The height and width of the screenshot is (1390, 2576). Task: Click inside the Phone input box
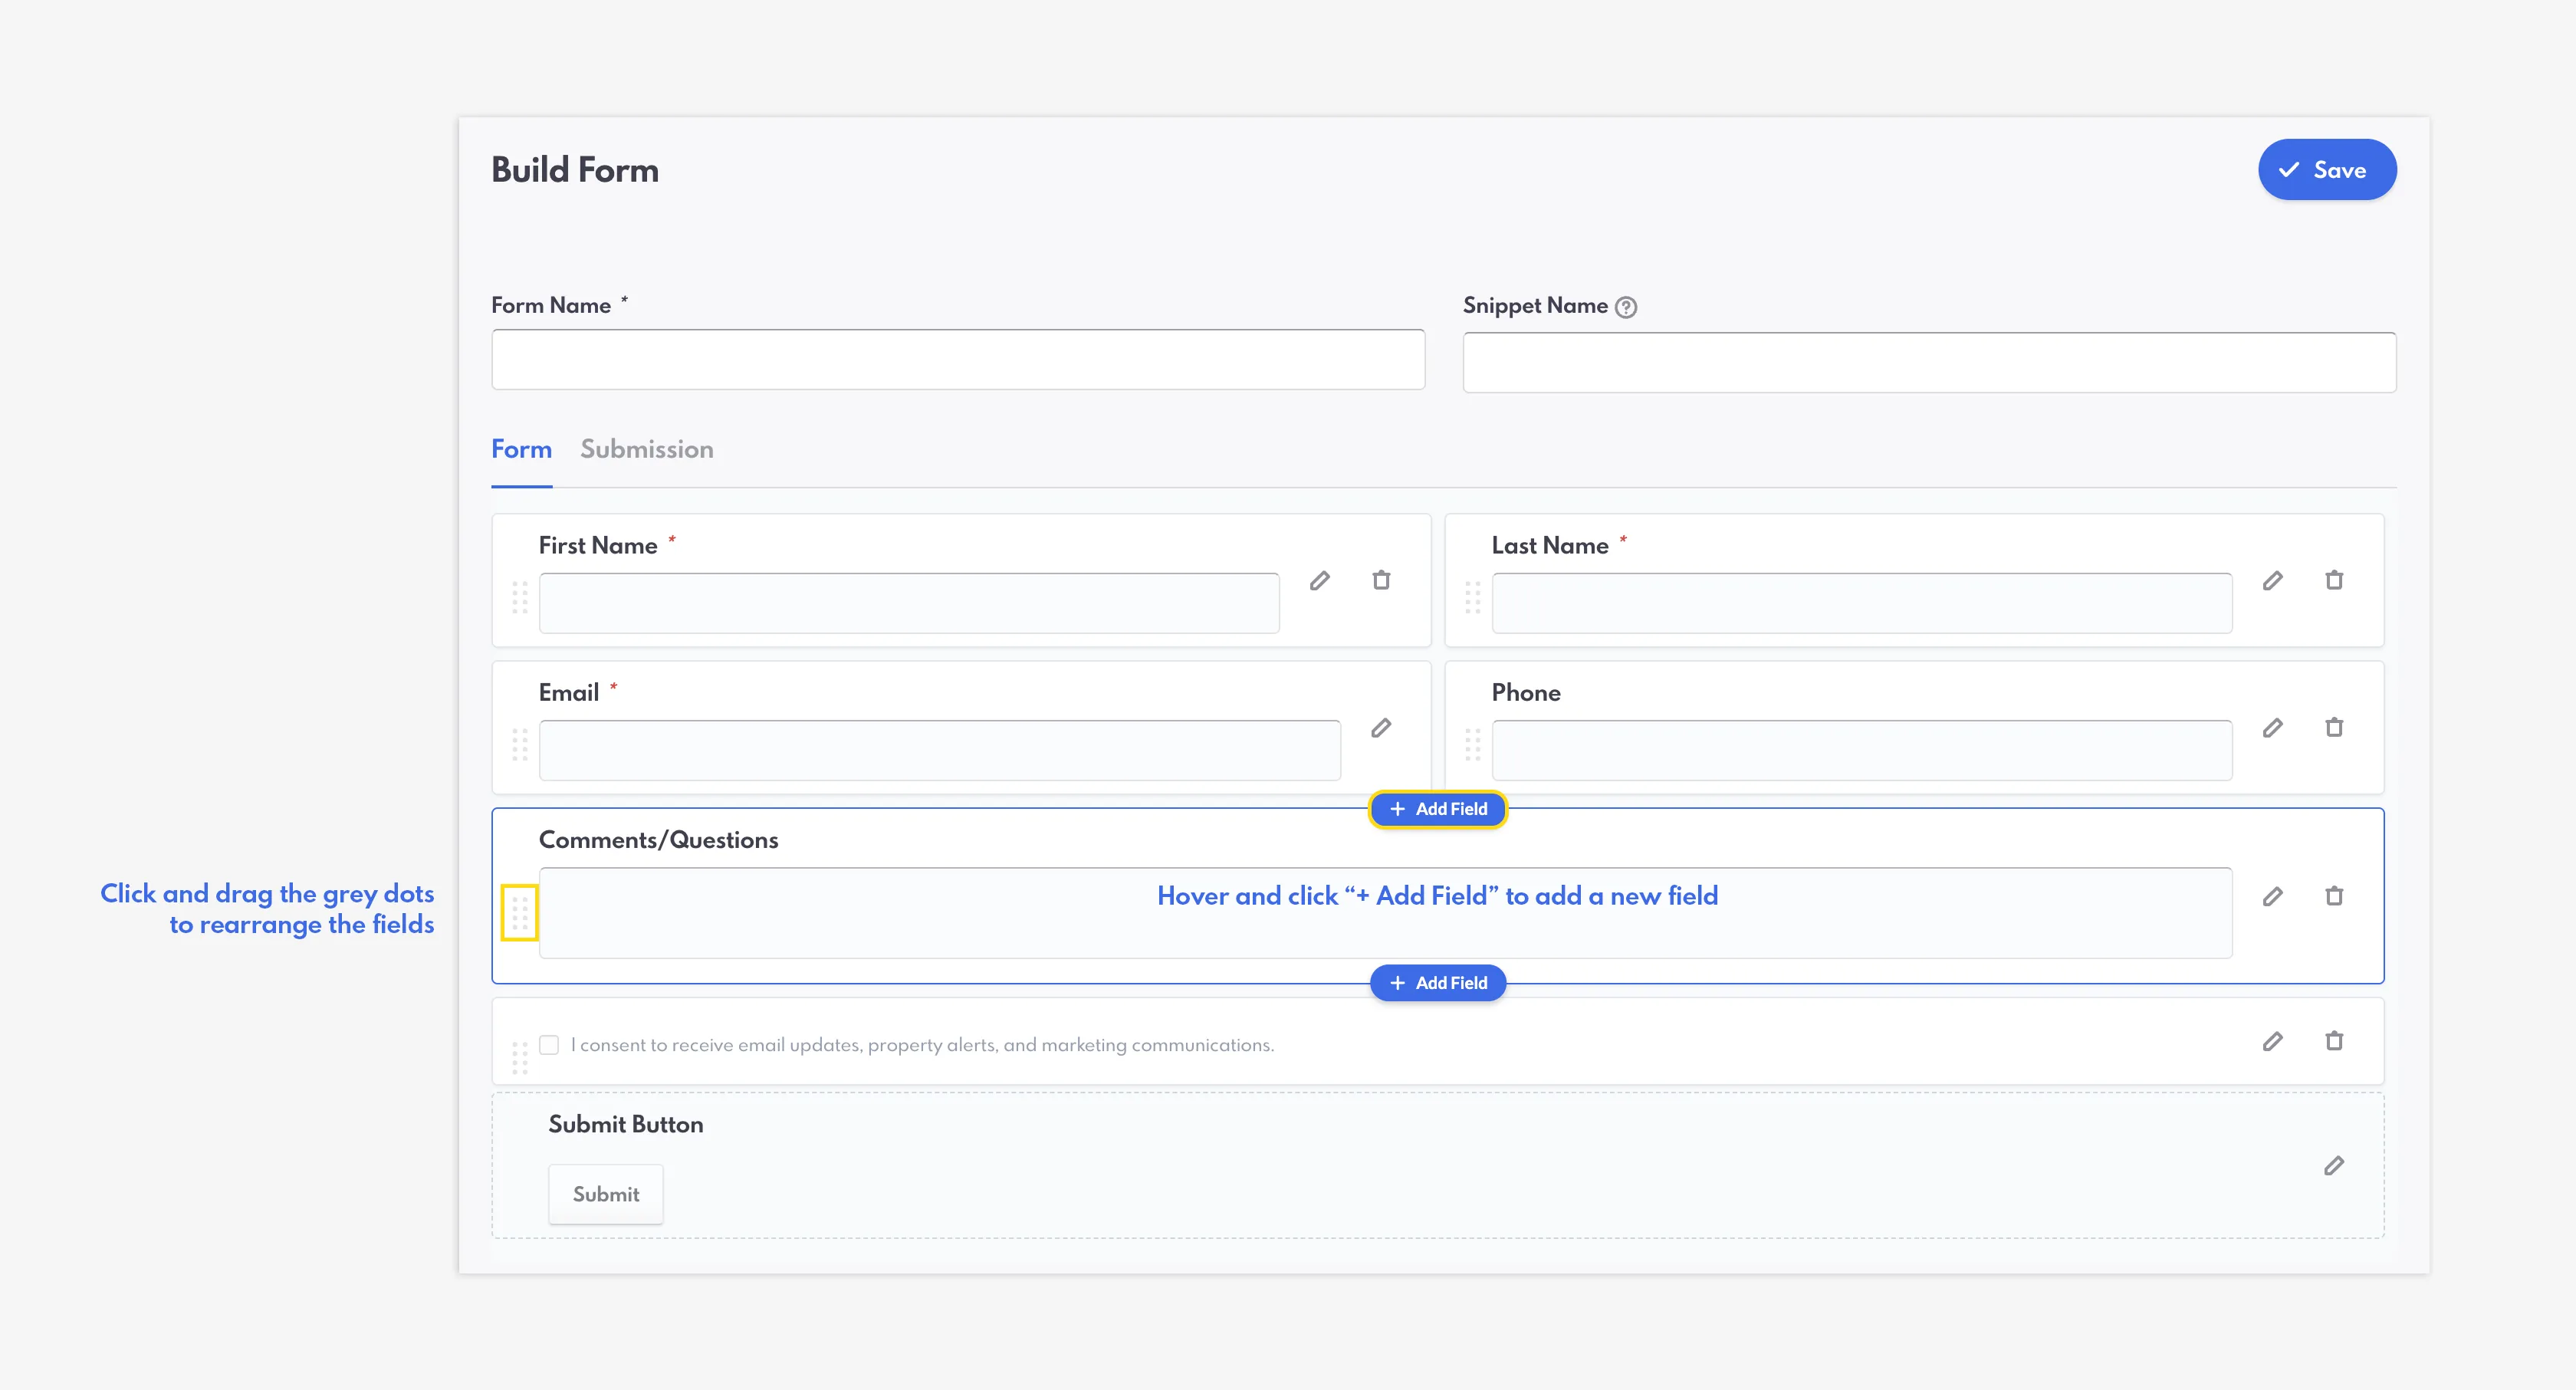click(1862, 750)
